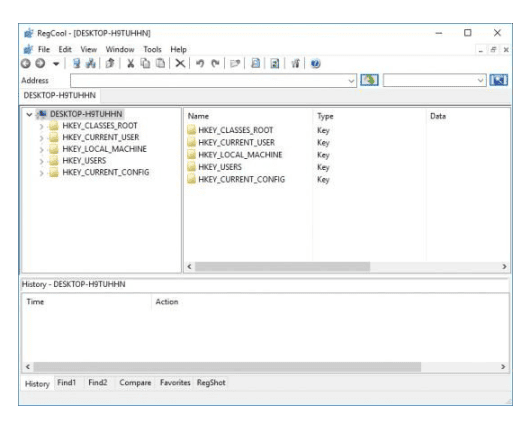Open the search field dropdown arrow

[480, 81]
